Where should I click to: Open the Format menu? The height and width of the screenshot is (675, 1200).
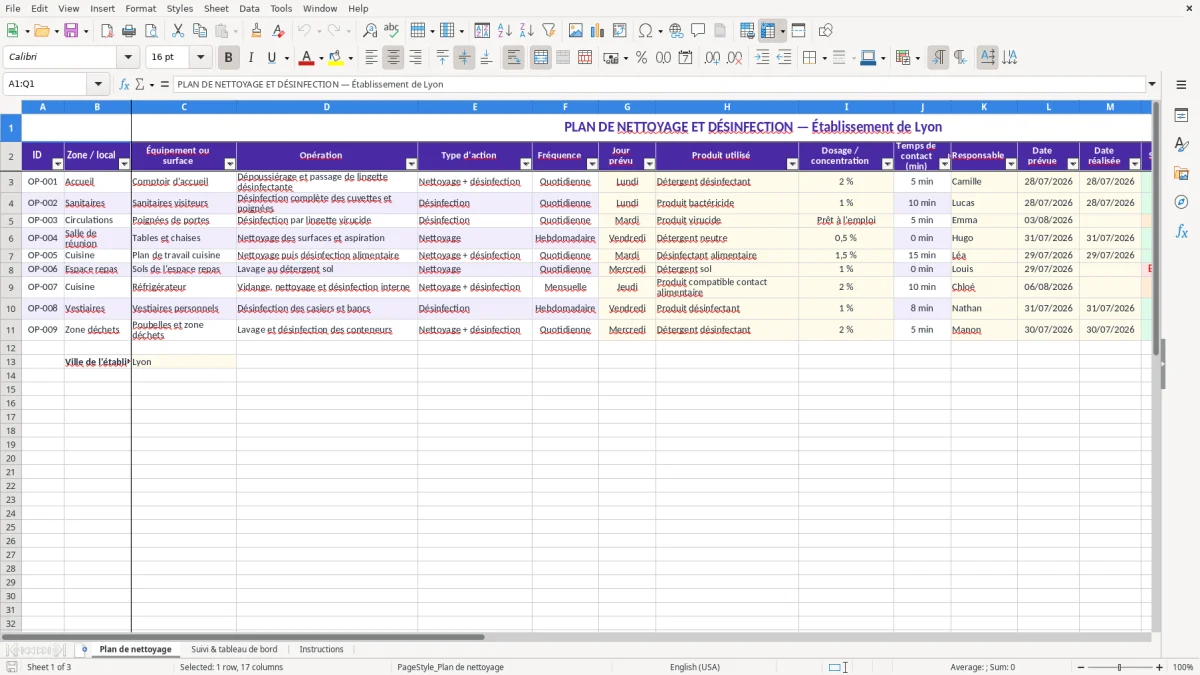(140, 8)
